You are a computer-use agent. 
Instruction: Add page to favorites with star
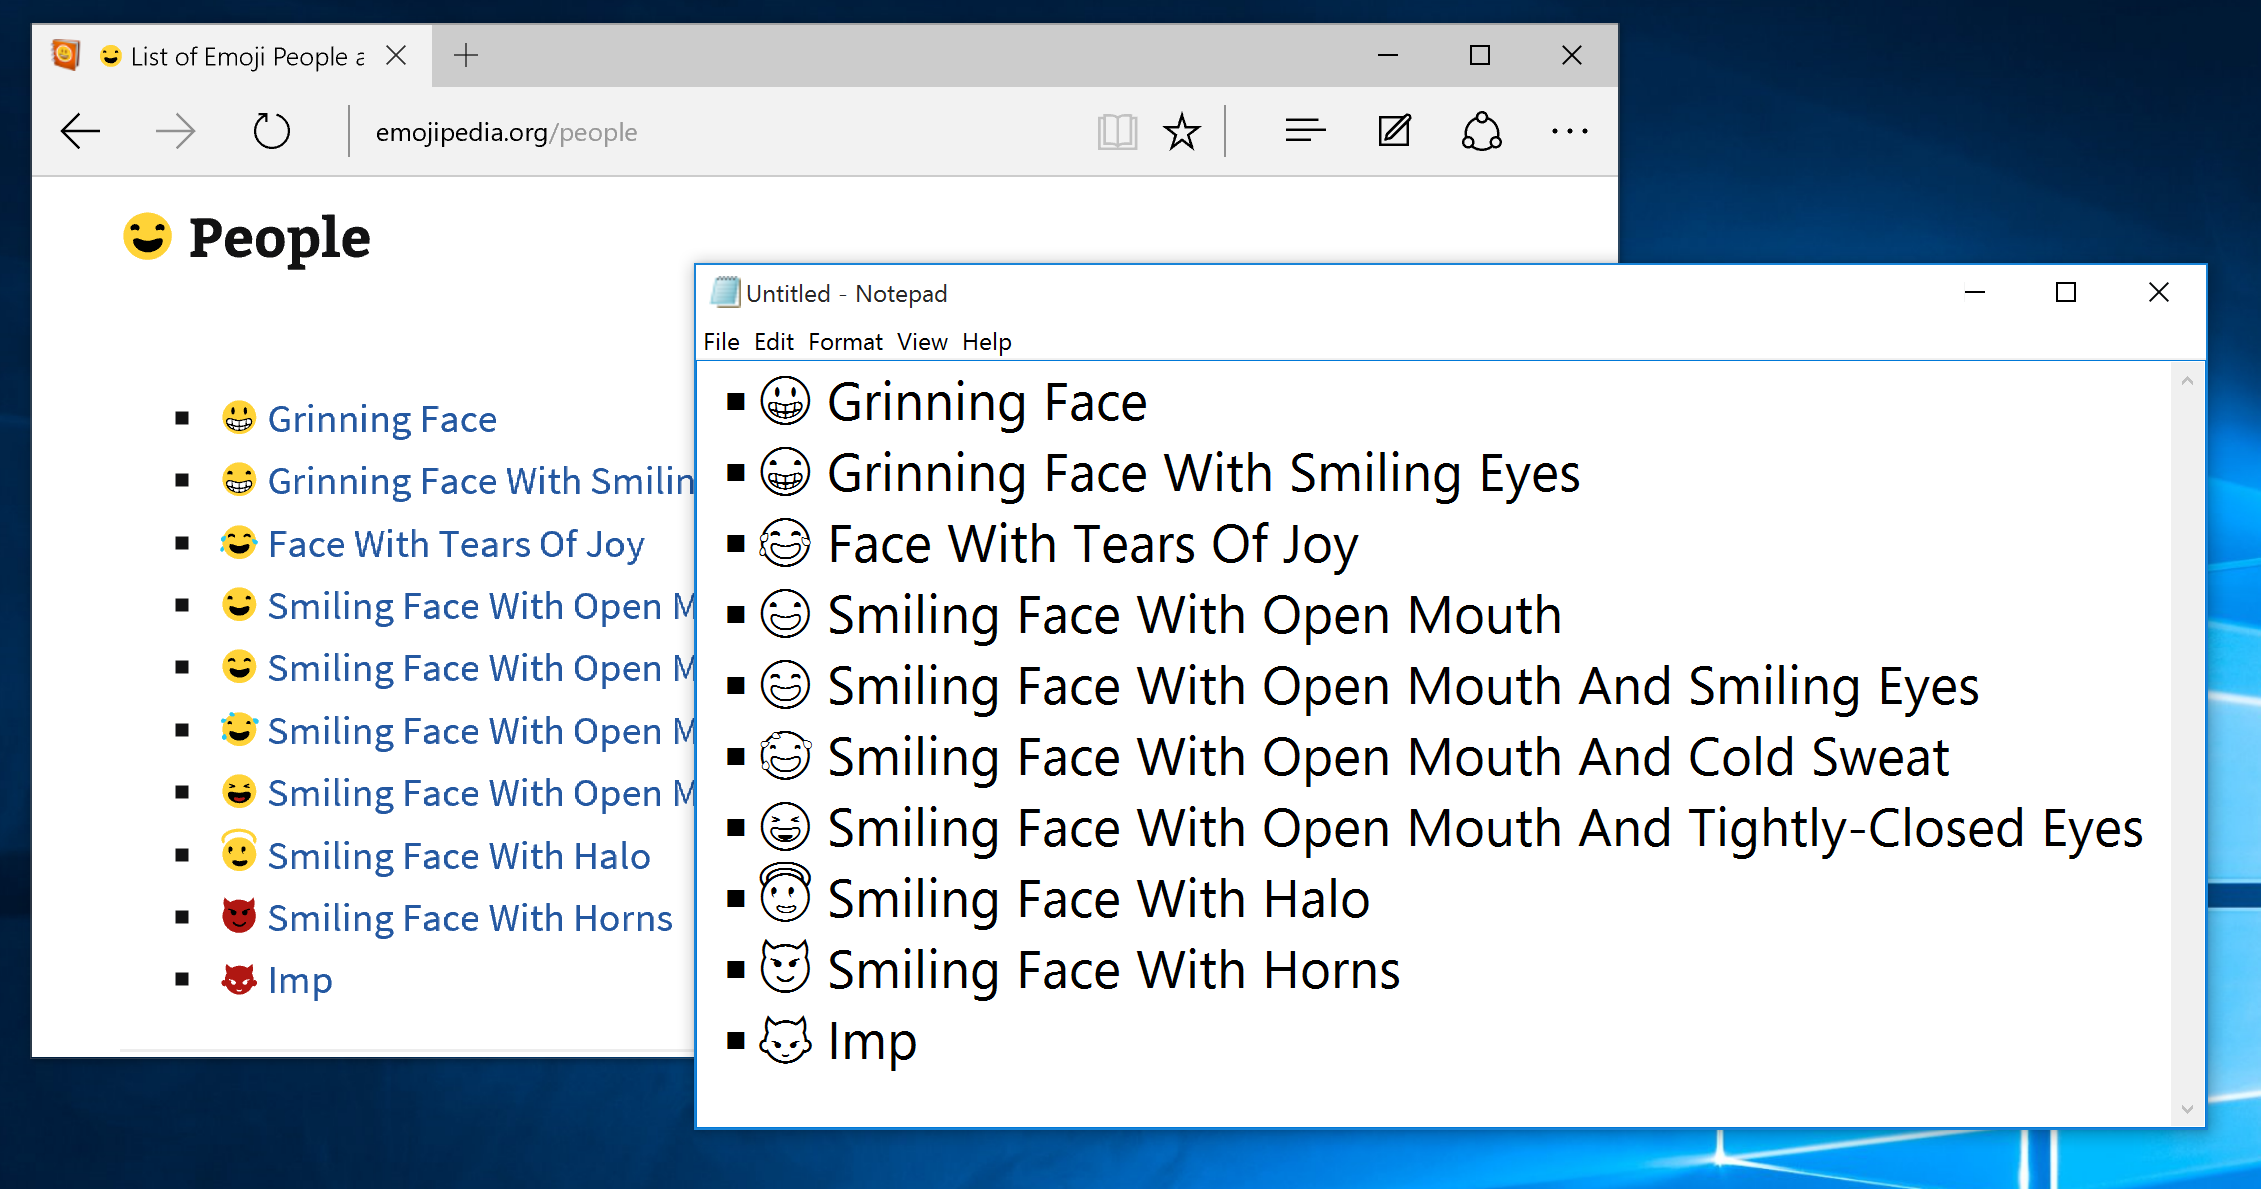pos(1182,131)
